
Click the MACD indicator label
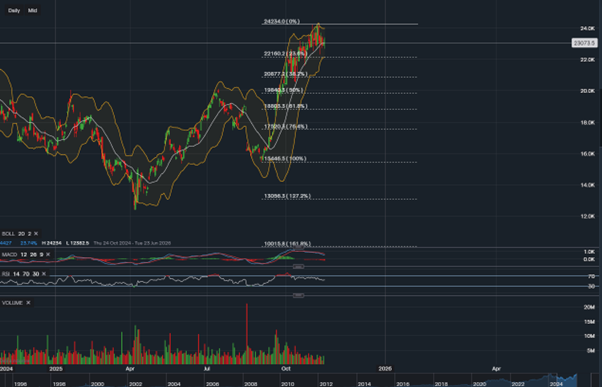tap(9, 254)
